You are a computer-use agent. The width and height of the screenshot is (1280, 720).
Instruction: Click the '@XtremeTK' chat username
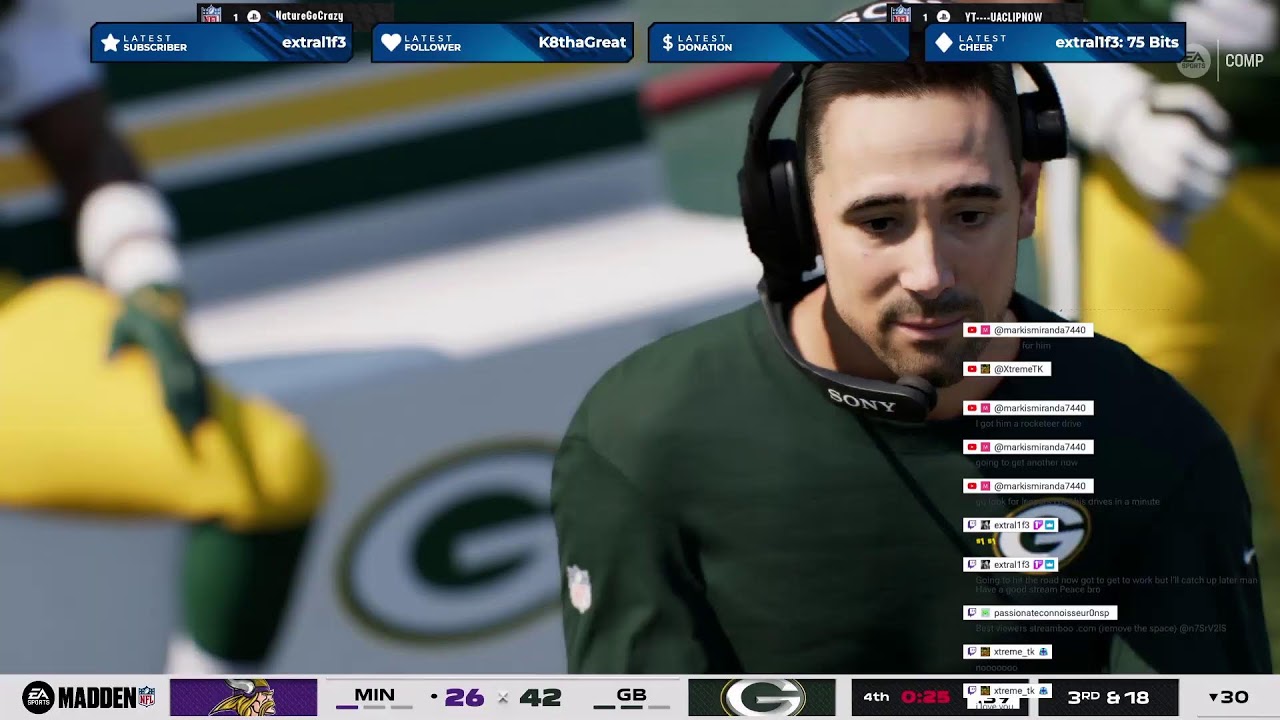point(1018,369)
